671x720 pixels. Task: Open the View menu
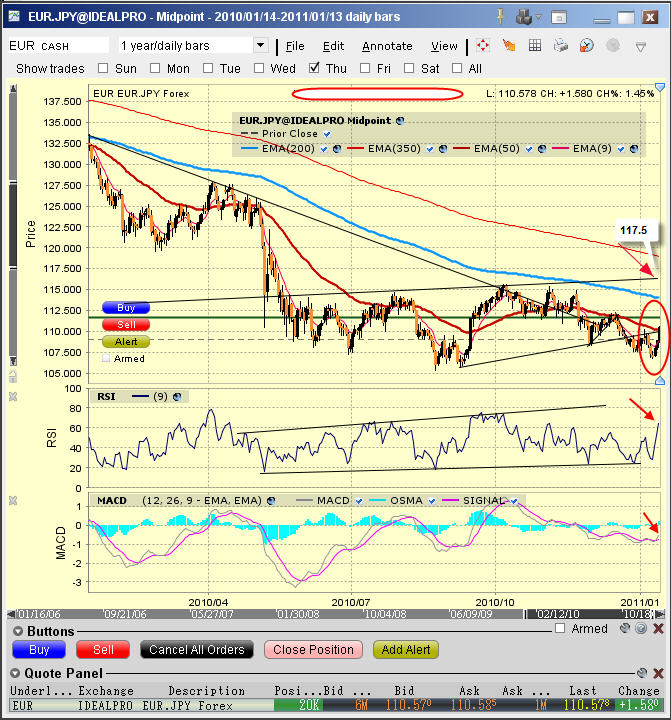click(x=444, y=46)
